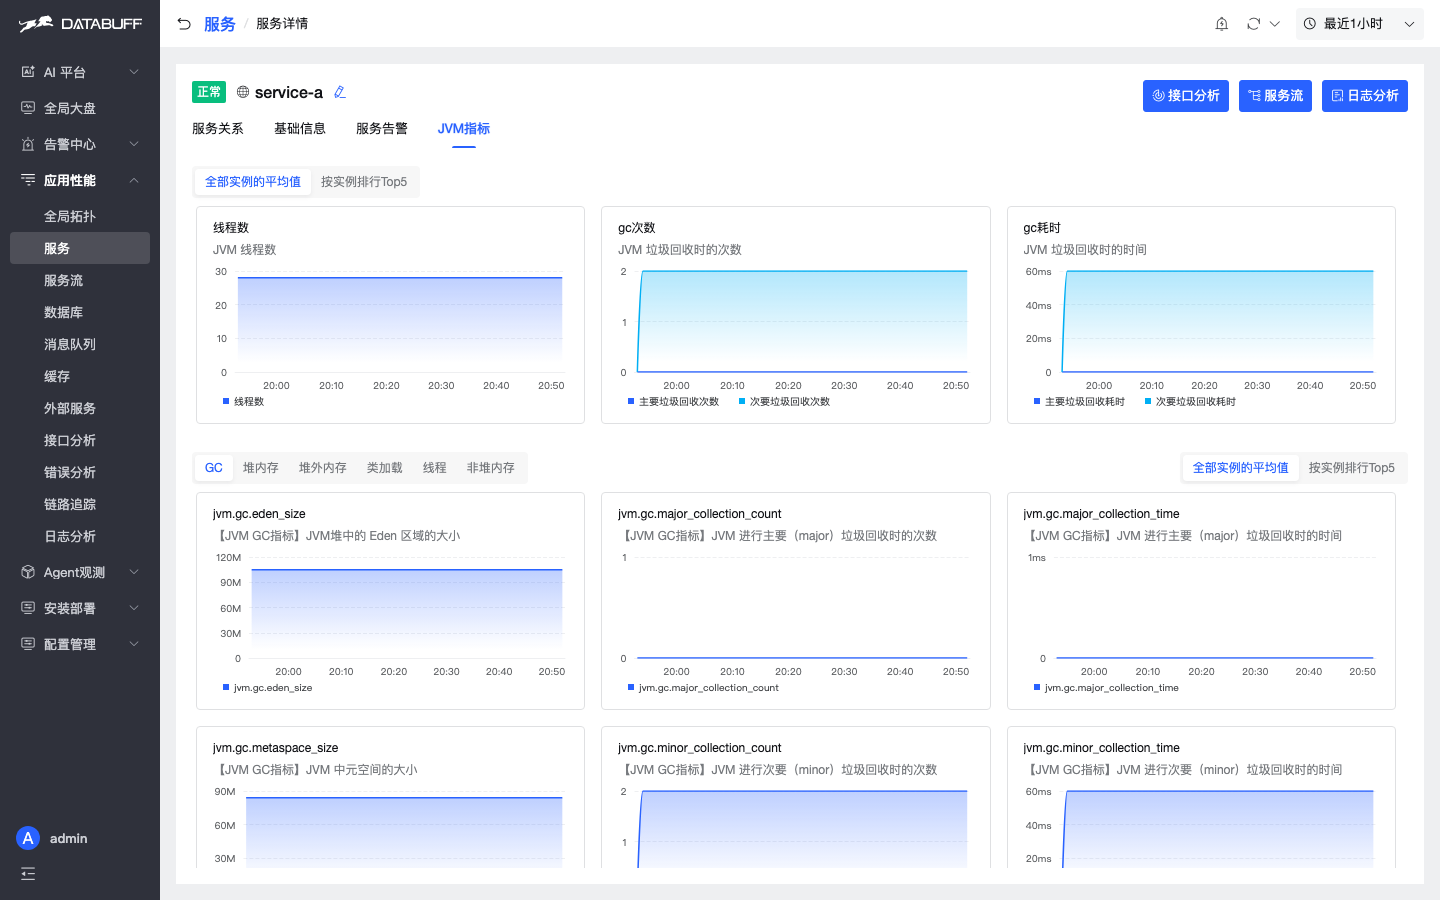Click the 配置管理 sidebar icon

tap(28, 644)
